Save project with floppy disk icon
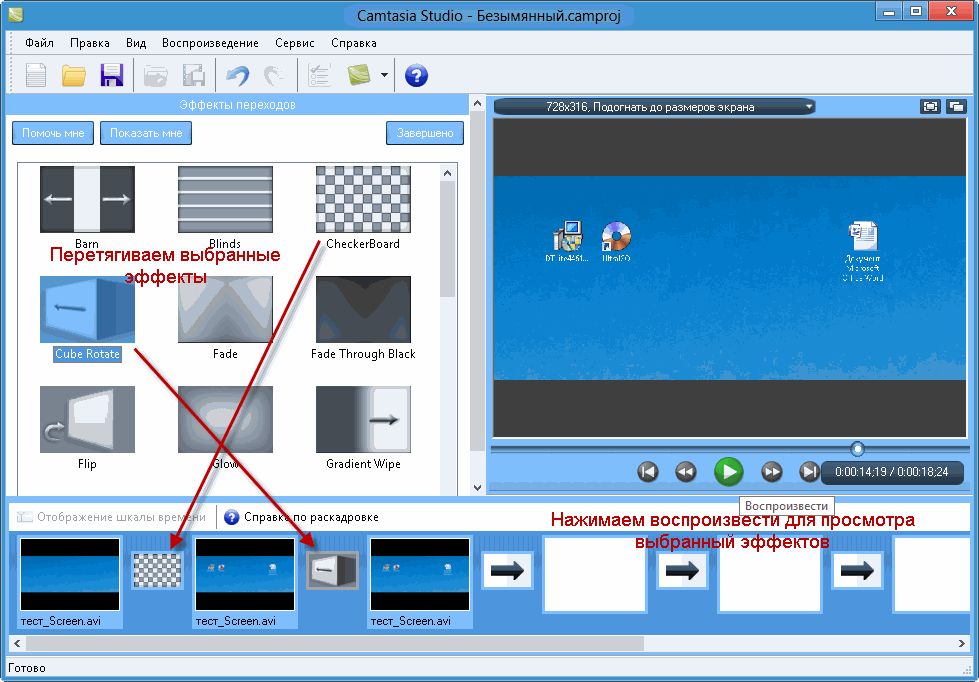This screenshot has width=979, height=682. coord(112,76)
